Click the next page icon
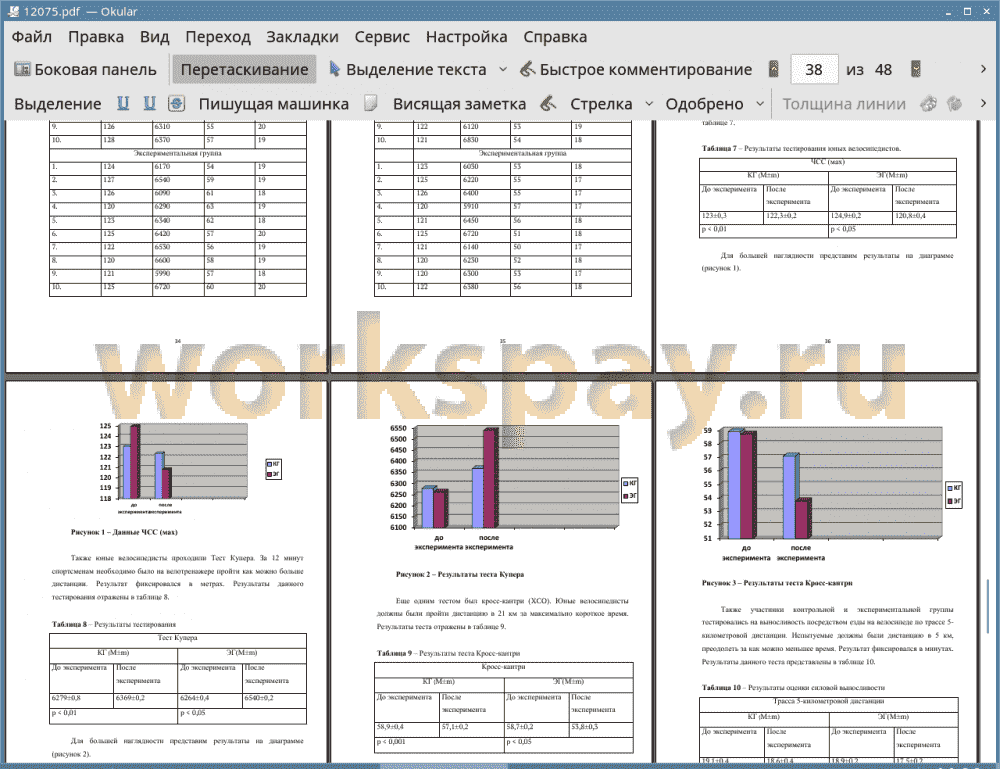Screen dimensions: 1000x769 [916, 69]
